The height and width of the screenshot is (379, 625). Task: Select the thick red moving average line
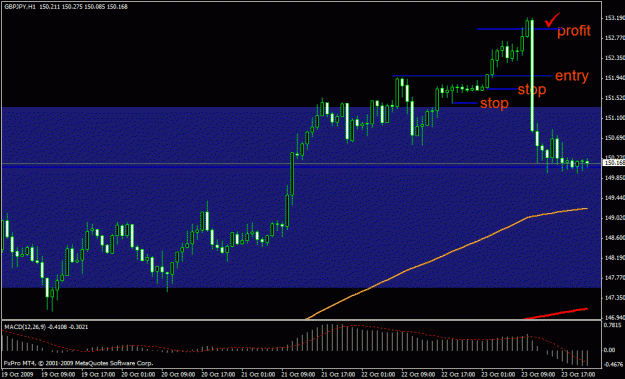coord(556,313)
